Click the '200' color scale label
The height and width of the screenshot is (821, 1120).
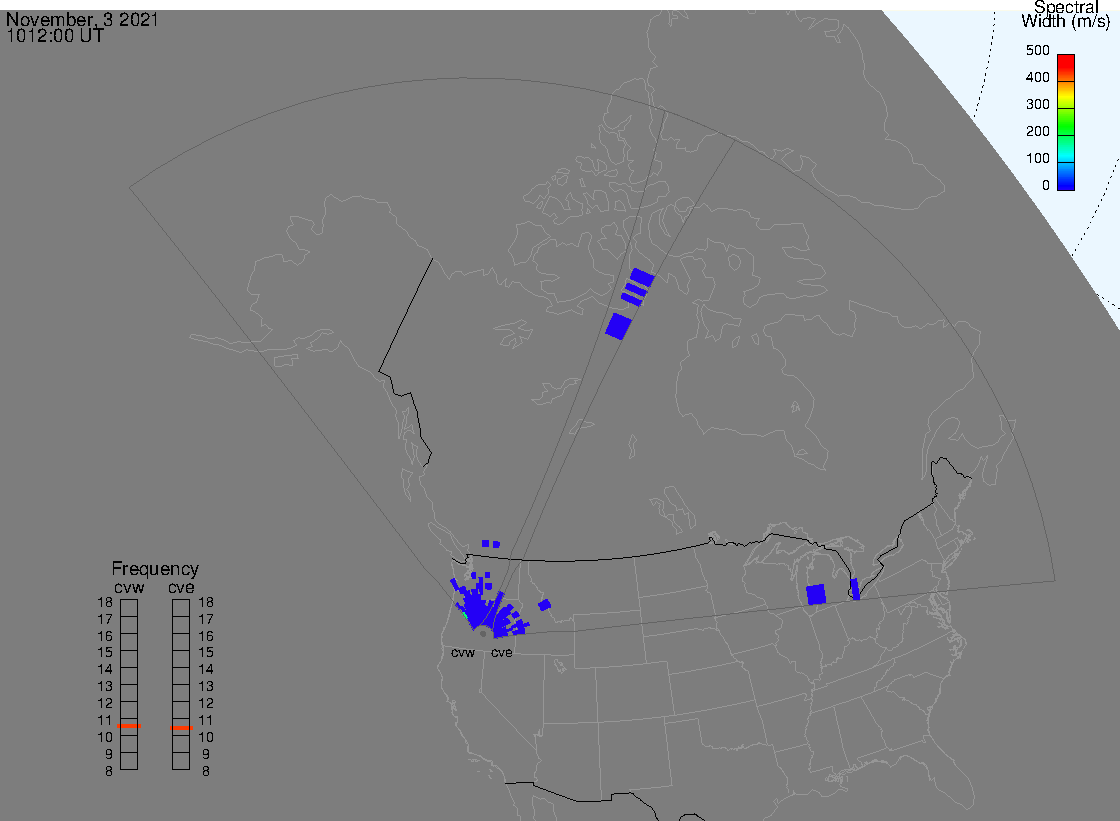pyautogui.click(x=1037, y=131)
